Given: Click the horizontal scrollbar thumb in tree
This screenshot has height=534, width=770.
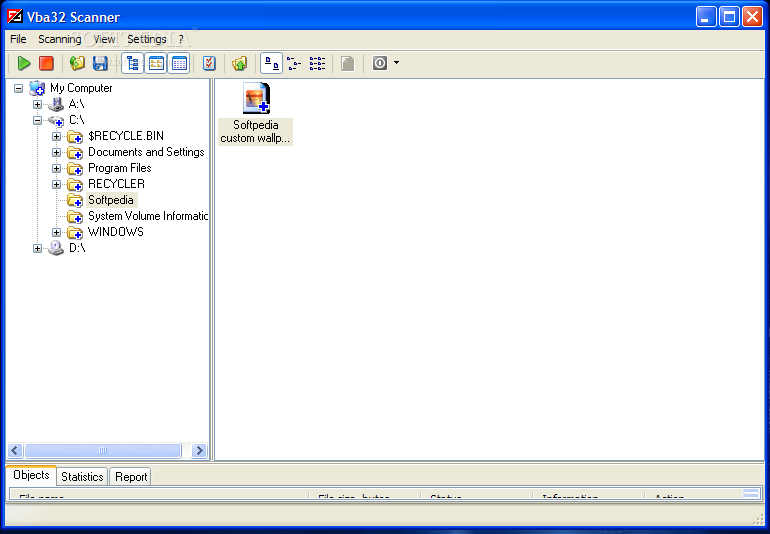Looking at the screenshot, I should click(103, 450).
